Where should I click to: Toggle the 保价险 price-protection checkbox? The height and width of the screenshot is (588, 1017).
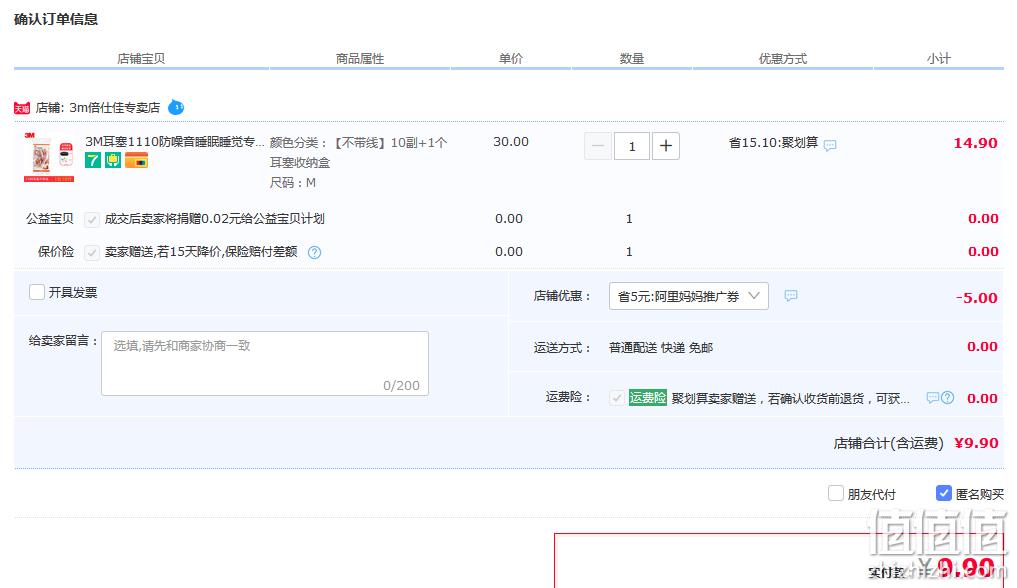[91, 252]
